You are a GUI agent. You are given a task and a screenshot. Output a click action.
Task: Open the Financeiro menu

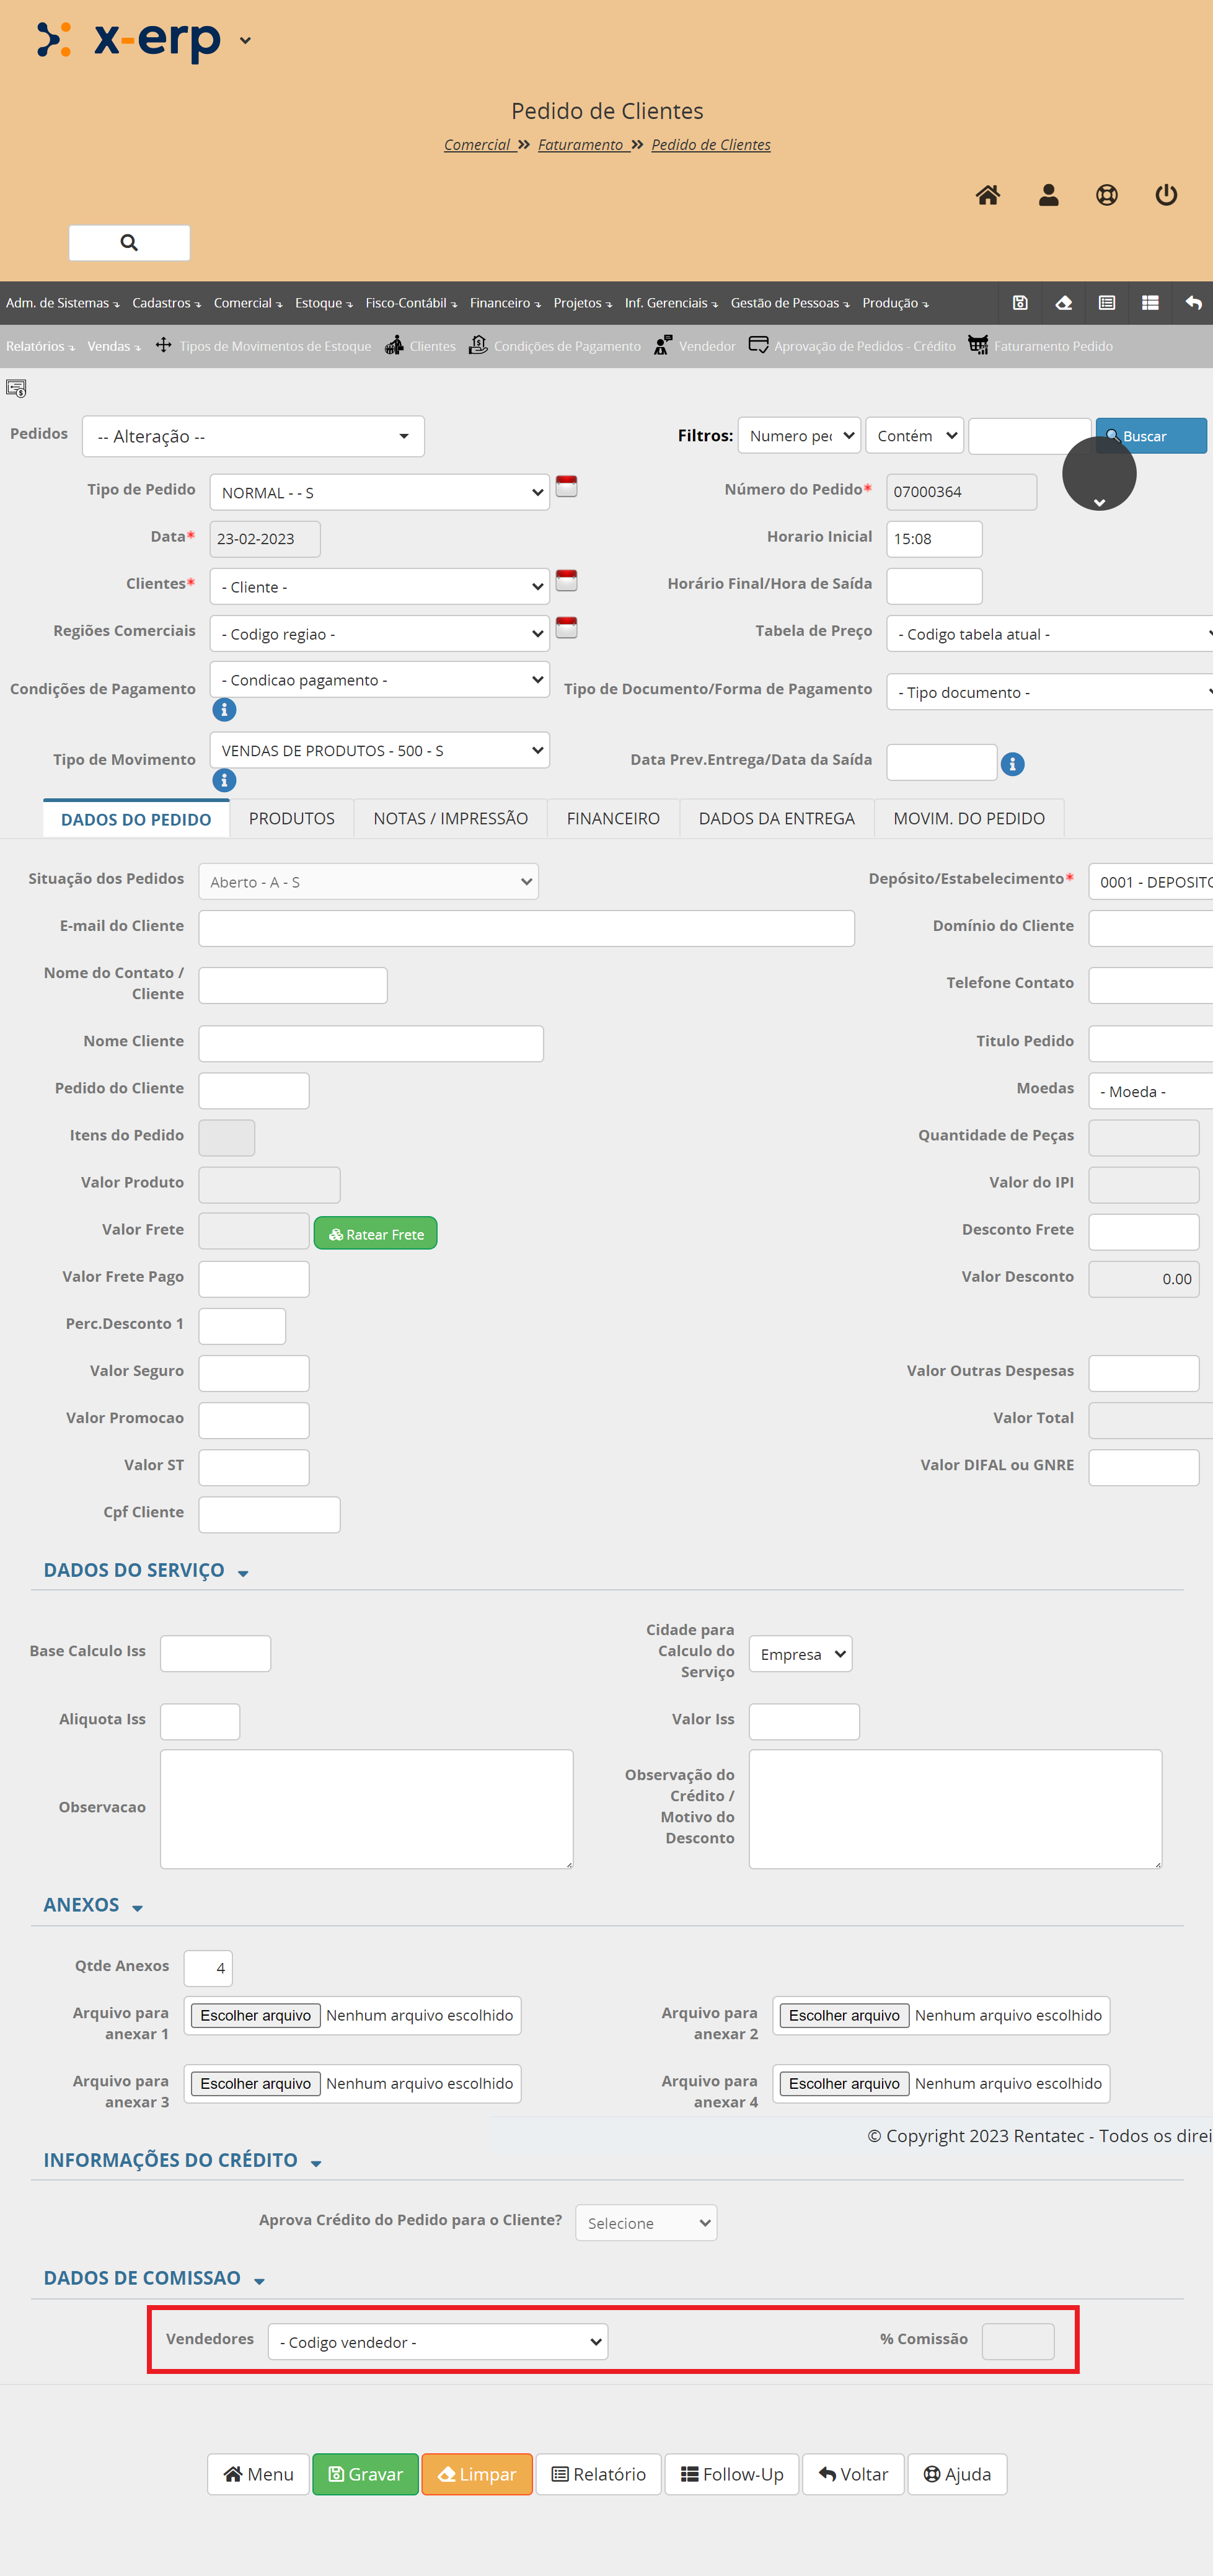(x=504, y=303)
